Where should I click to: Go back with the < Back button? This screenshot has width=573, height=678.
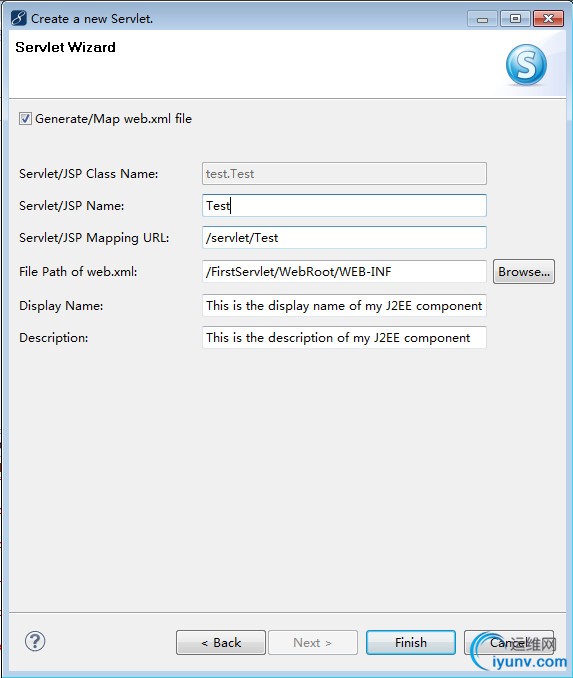tap(221, 643)
